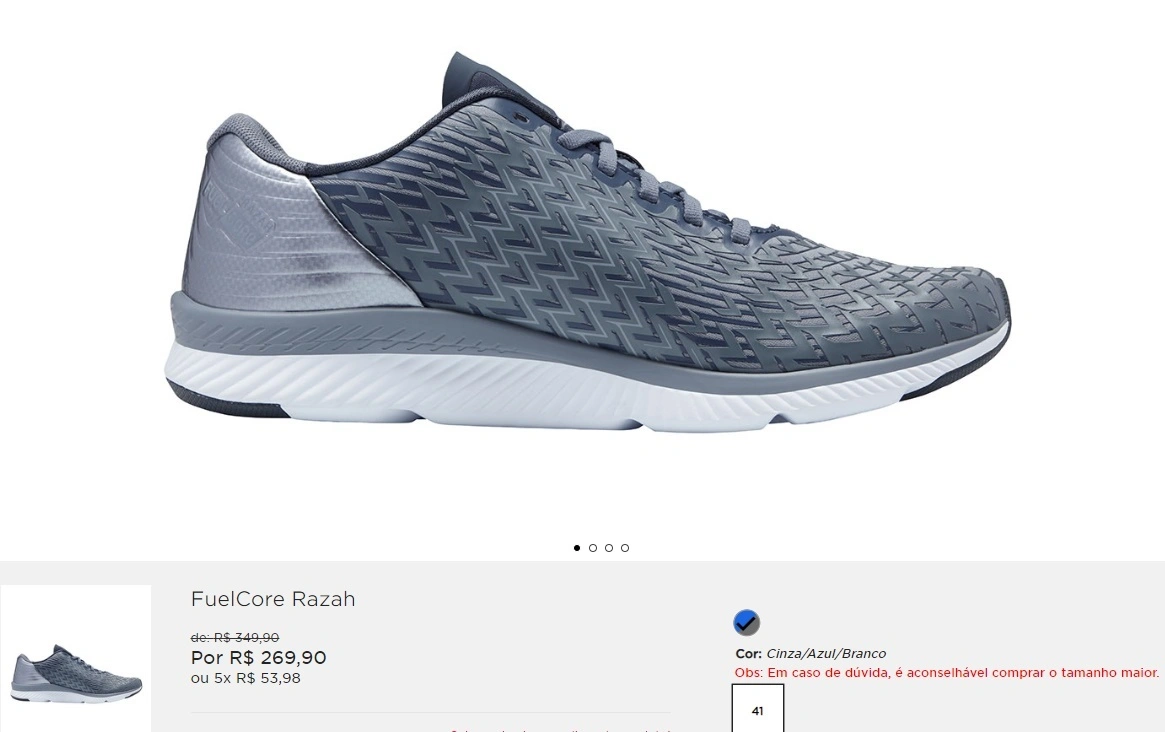
Task: Select the first carousel dot indicator
Action: pyautogui.click(x=577, y=548)
